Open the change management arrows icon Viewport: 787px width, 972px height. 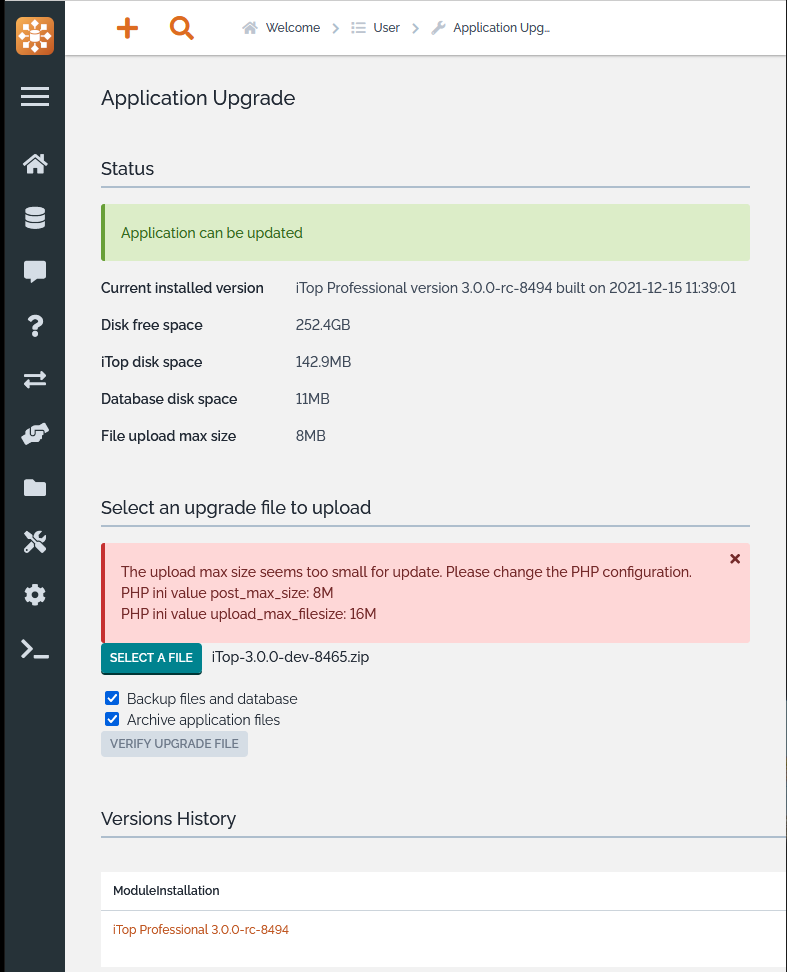[x=35, y=380]
